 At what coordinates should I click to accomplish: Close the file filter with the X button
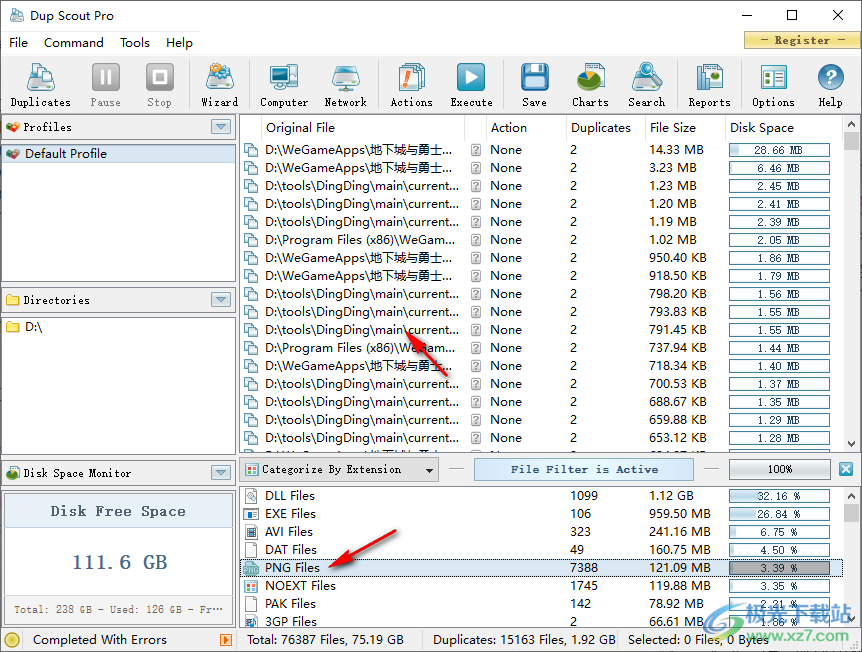(846, 469)
